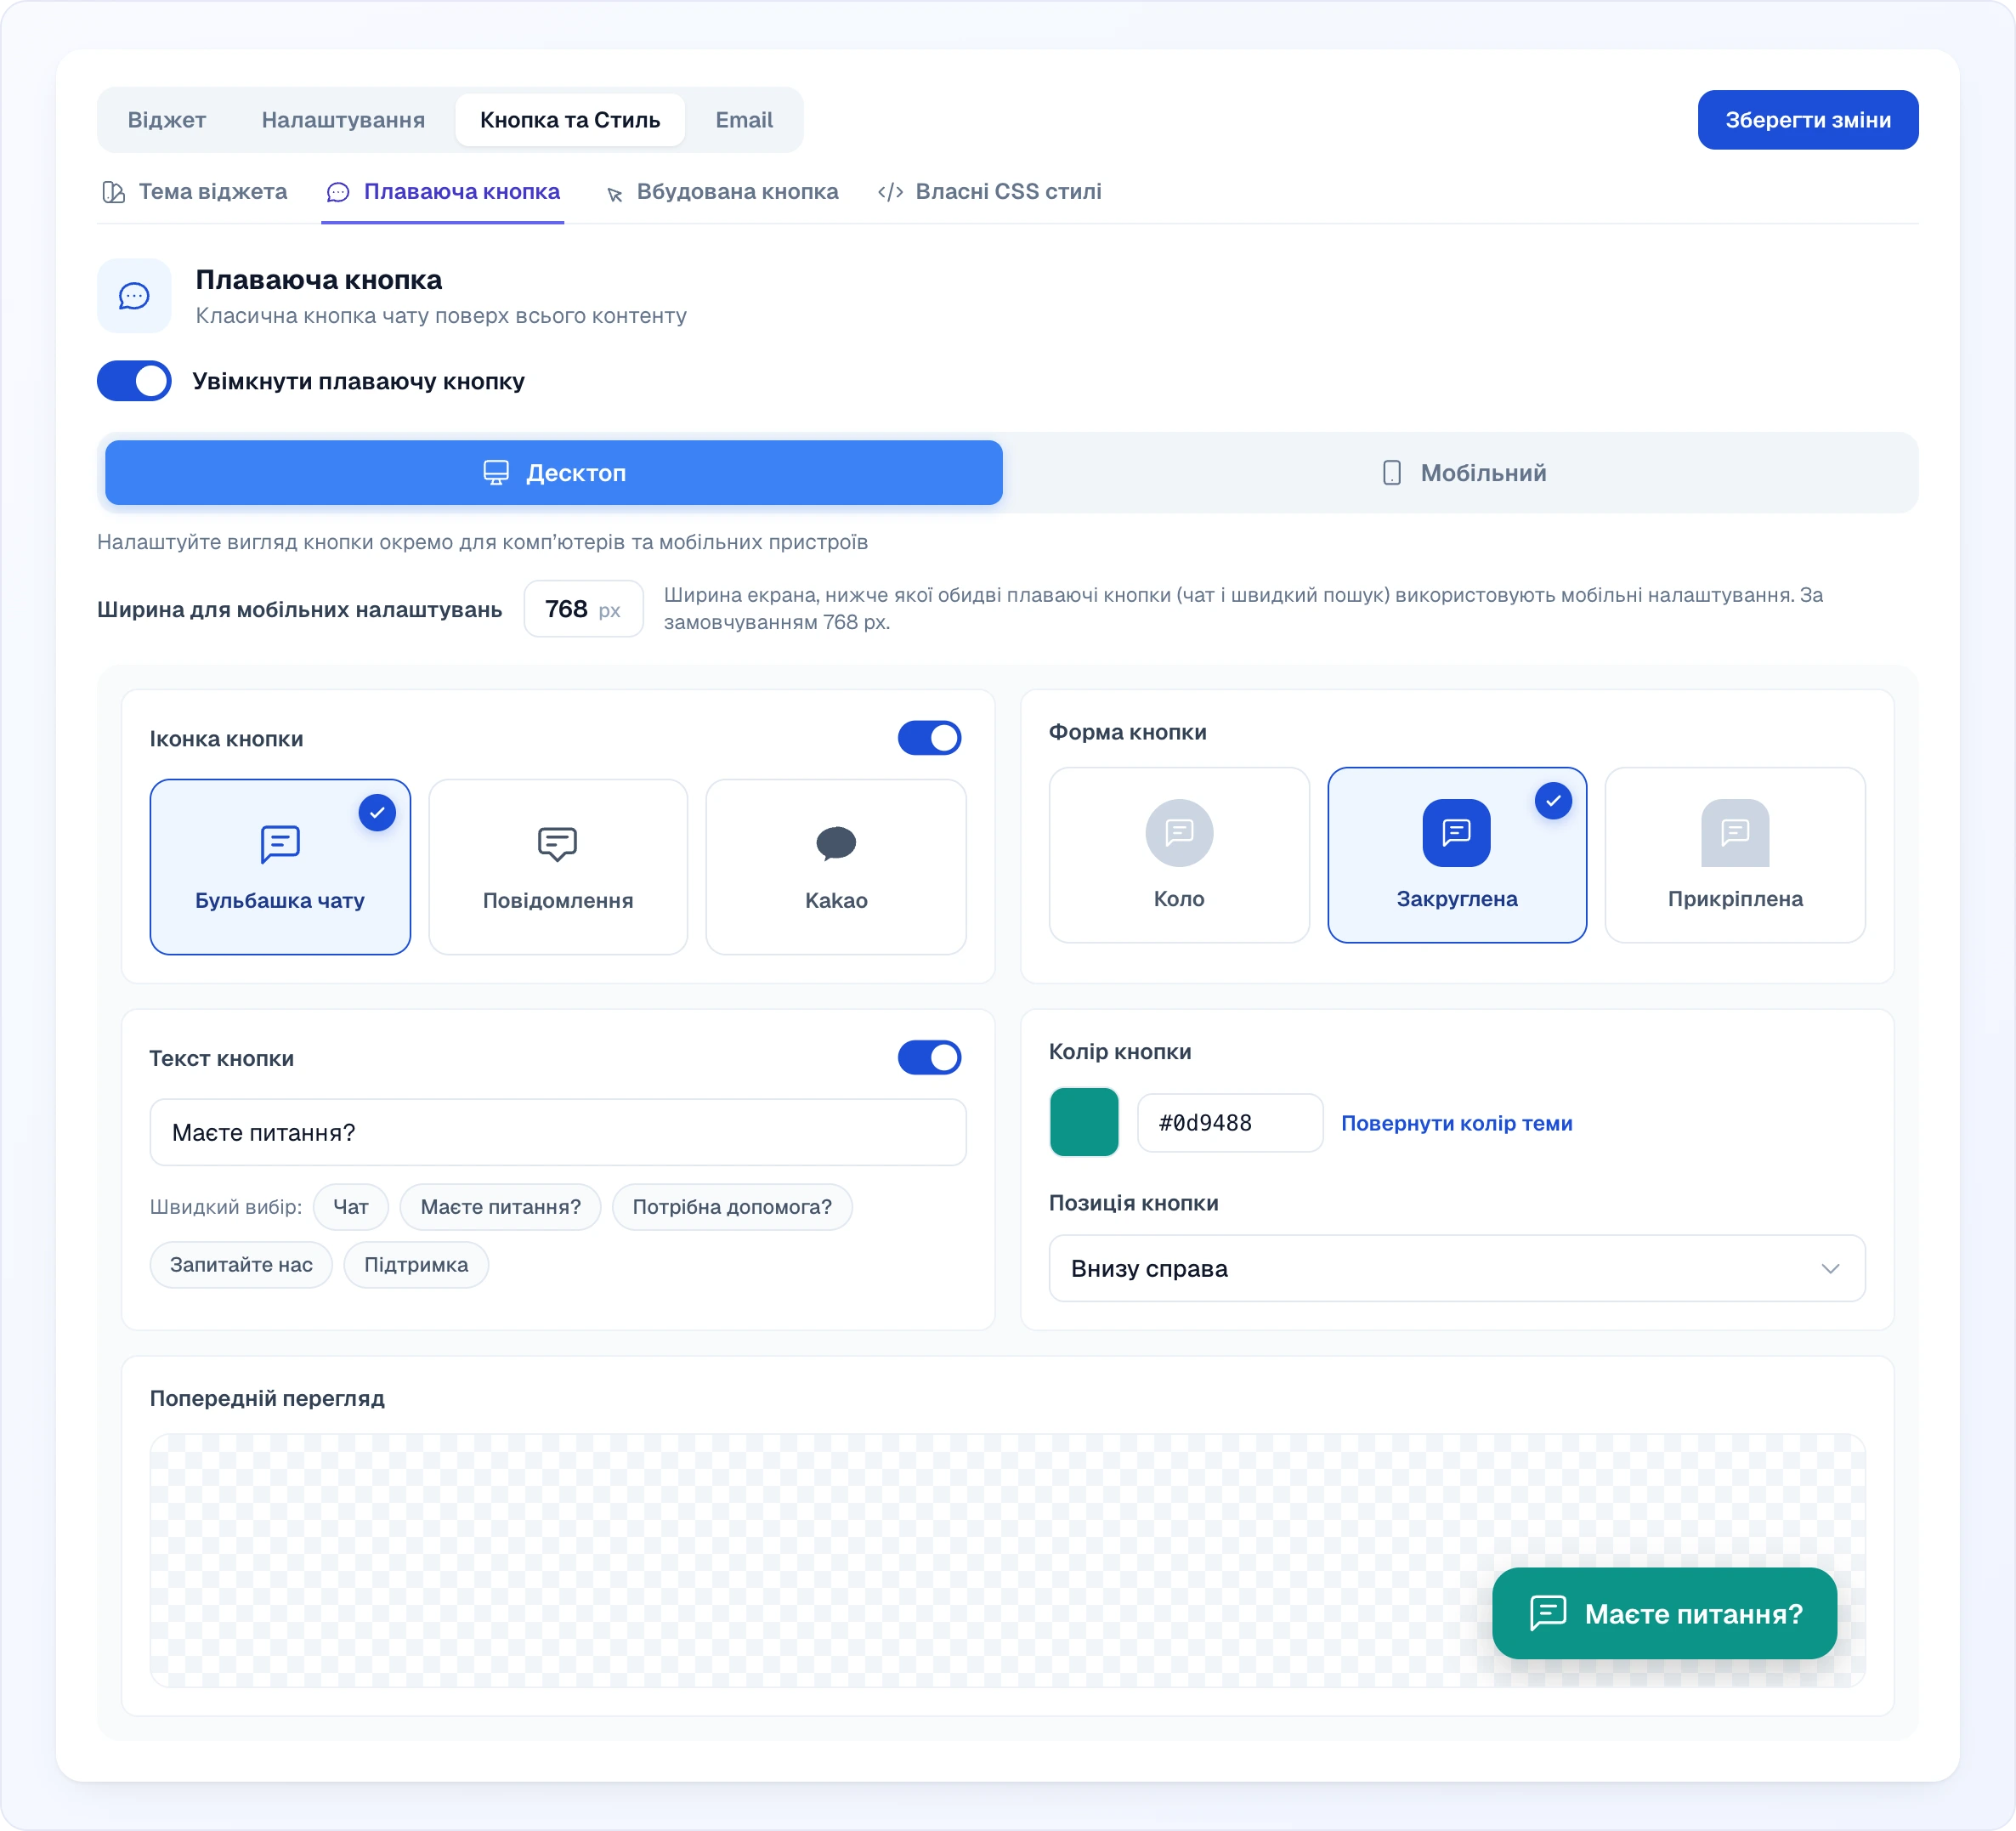Open the teal button color swatch
The height and width of the screenshot is (1831, 2016).
point(1084,1122)
